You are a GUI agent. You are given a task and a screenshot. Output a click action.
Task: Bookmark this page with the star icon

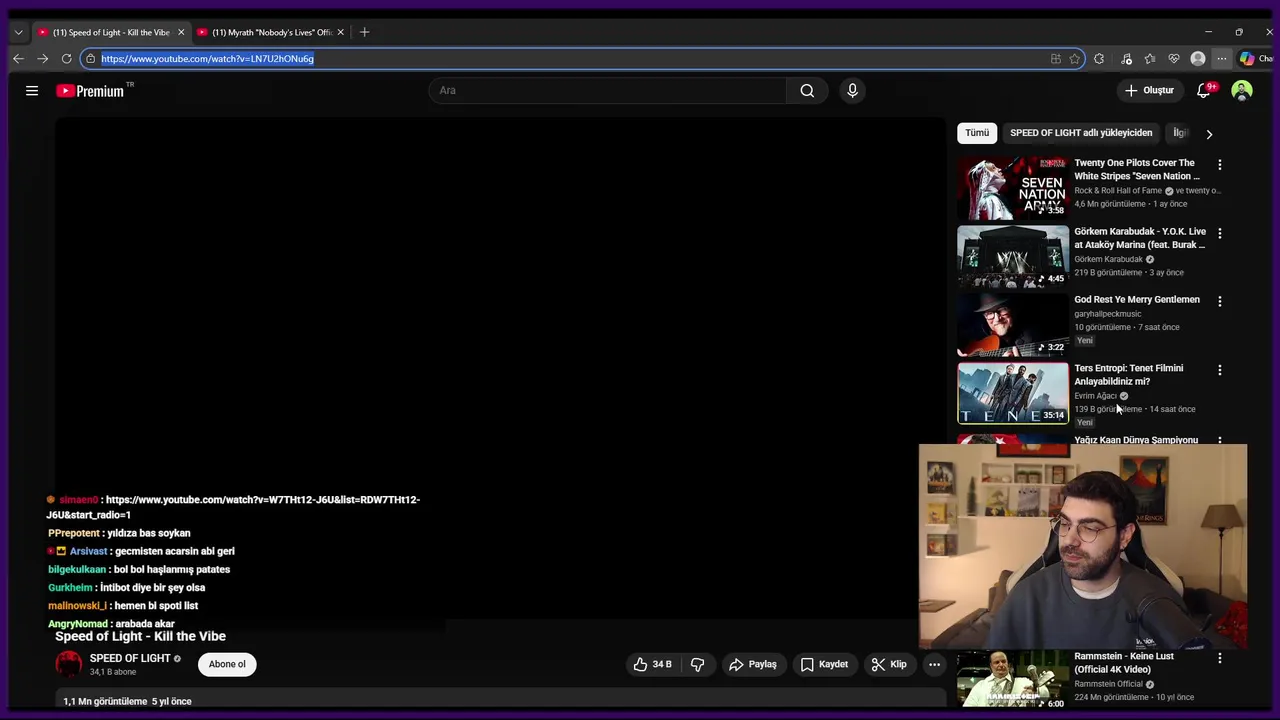point(1074,59)
